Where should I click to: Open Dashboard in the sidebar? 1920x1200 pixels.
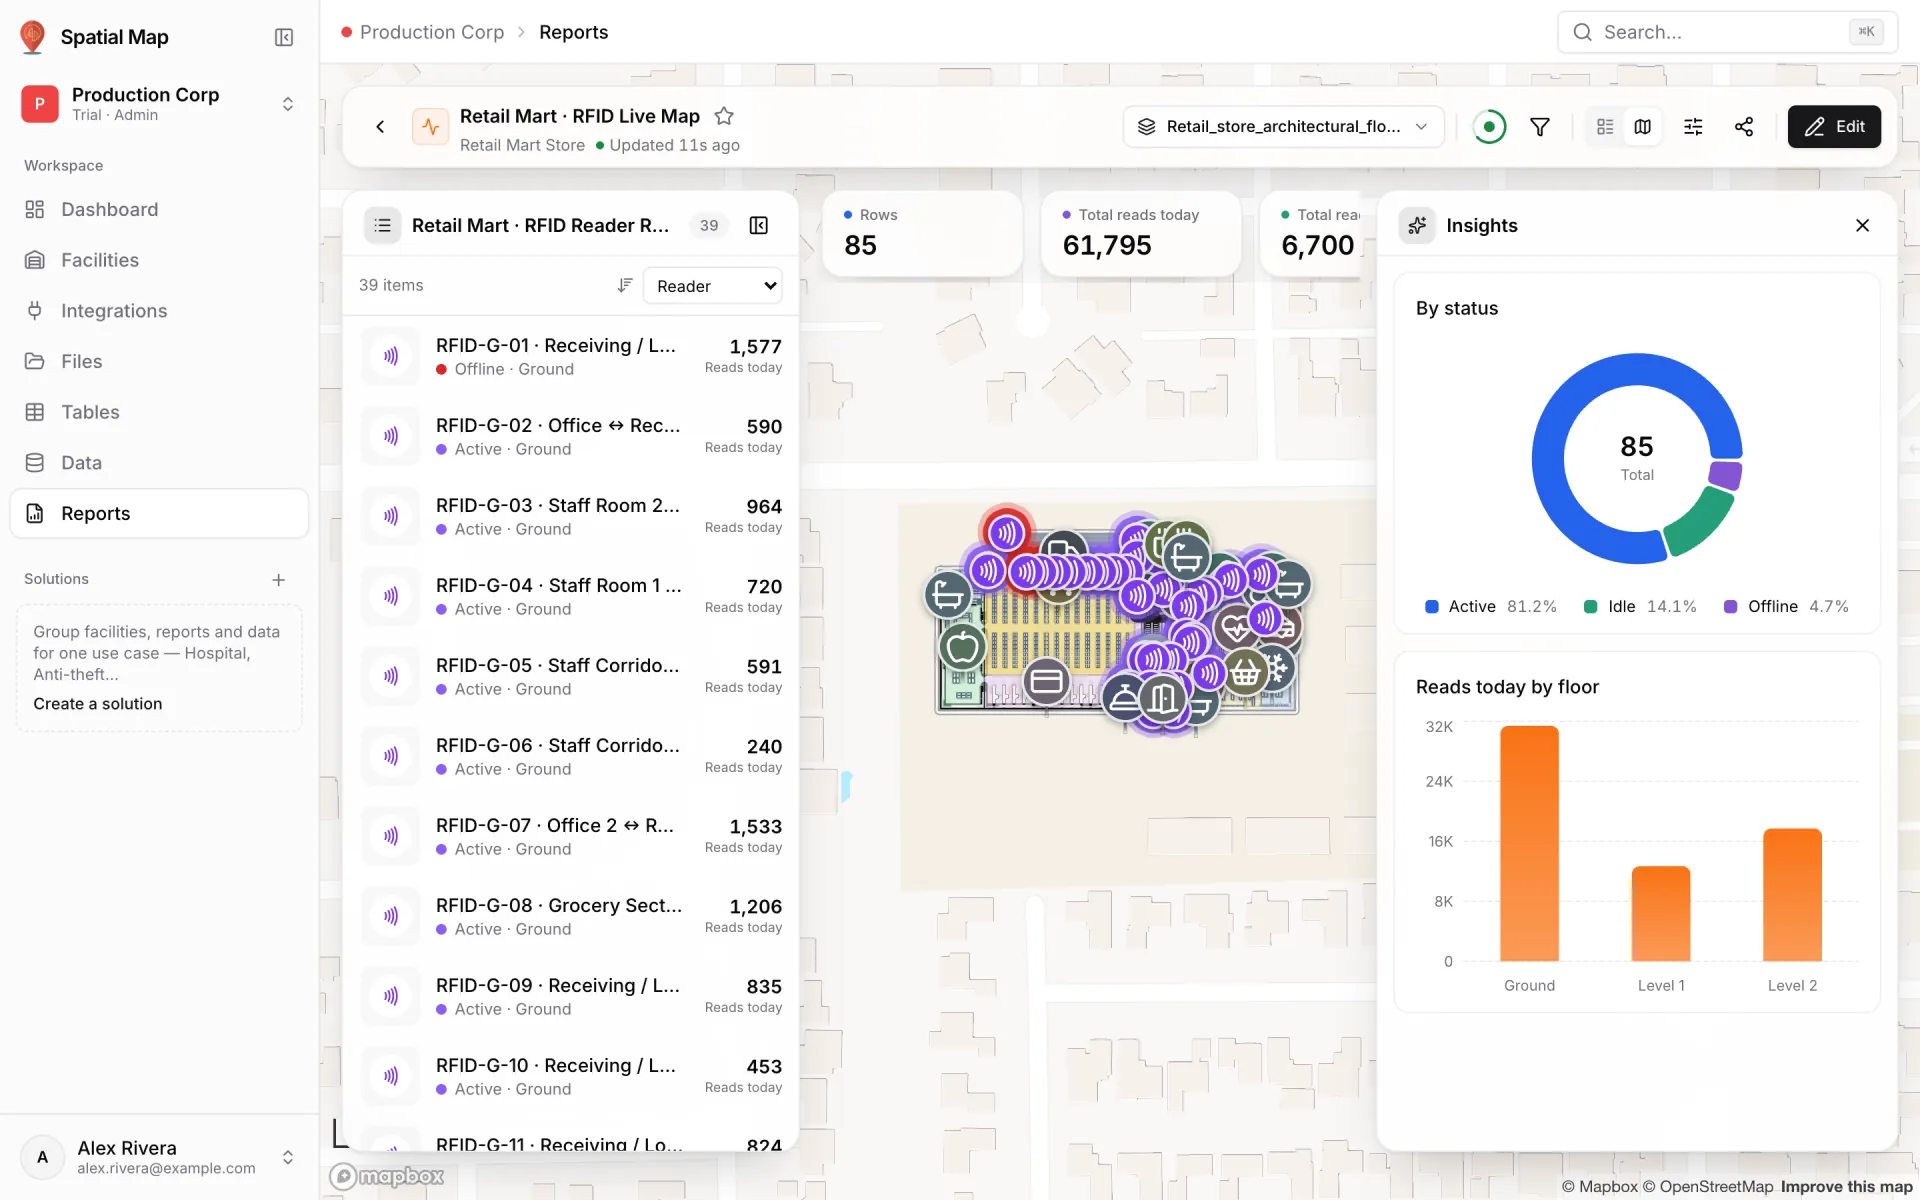pyautogui.click(x=160, y=209)
